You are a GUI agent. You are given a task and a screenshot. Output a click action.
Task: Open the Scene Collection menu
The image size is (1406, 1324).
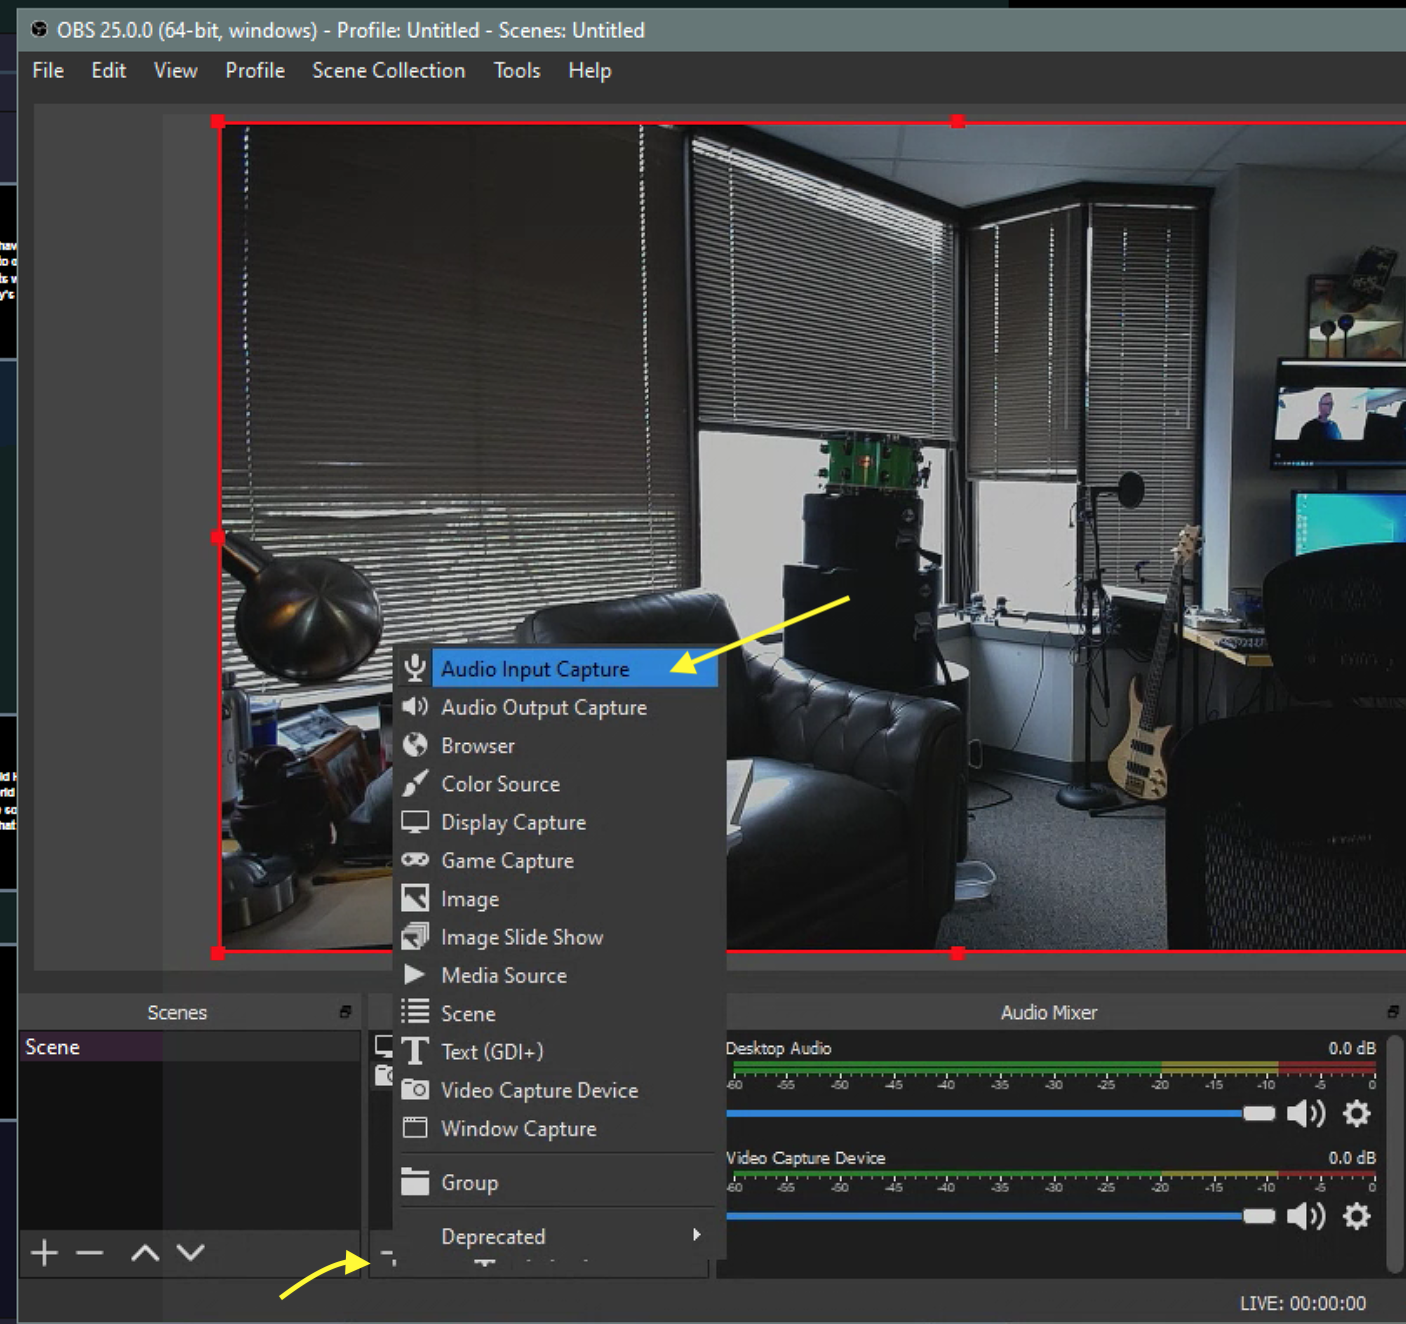[x=388, y=71]
